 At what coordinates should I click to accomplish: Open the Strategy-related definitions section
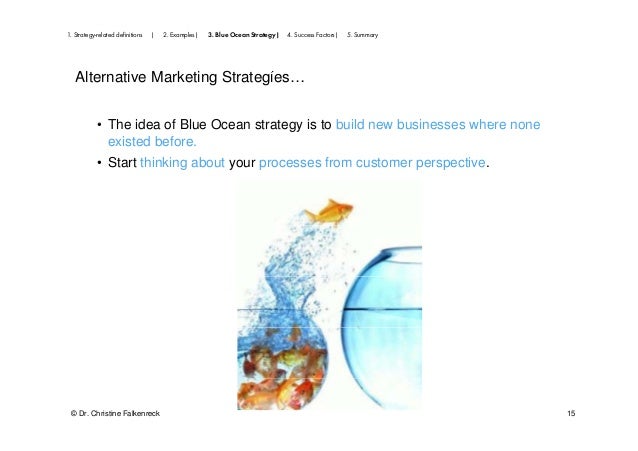click(105, 35)
